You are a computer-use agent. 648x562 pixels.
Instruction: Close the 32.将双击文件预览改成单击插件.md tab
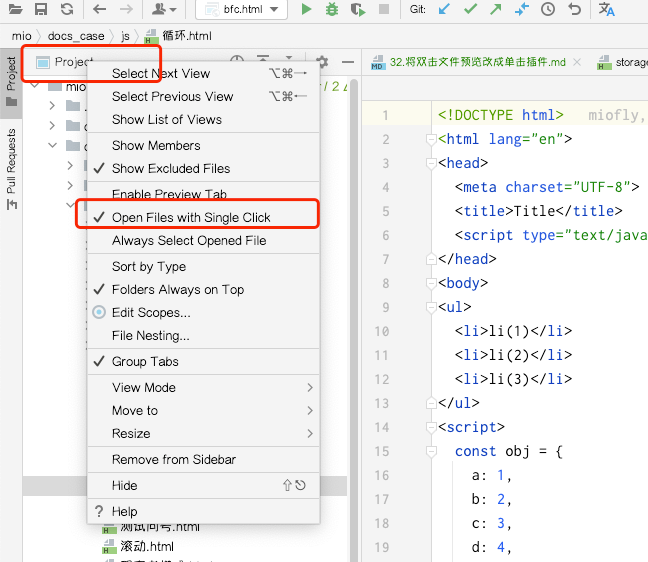click(x=577, y=62)
